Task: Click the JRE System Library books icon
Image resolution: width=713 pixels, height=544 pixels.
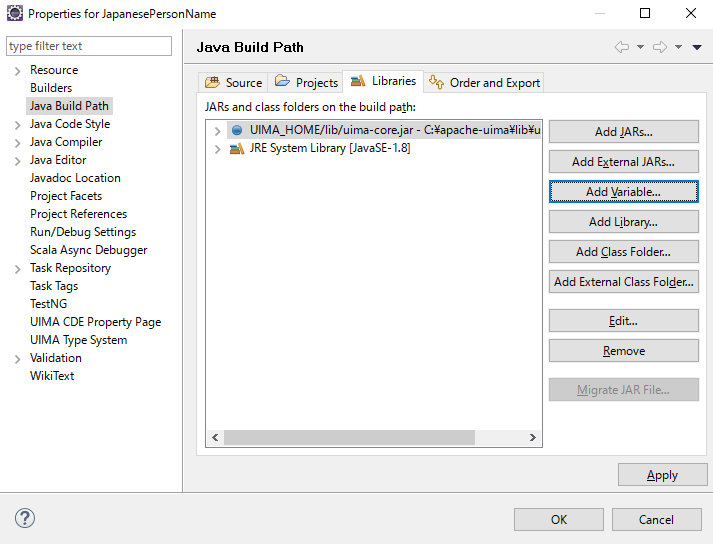Action: point(237,148)
